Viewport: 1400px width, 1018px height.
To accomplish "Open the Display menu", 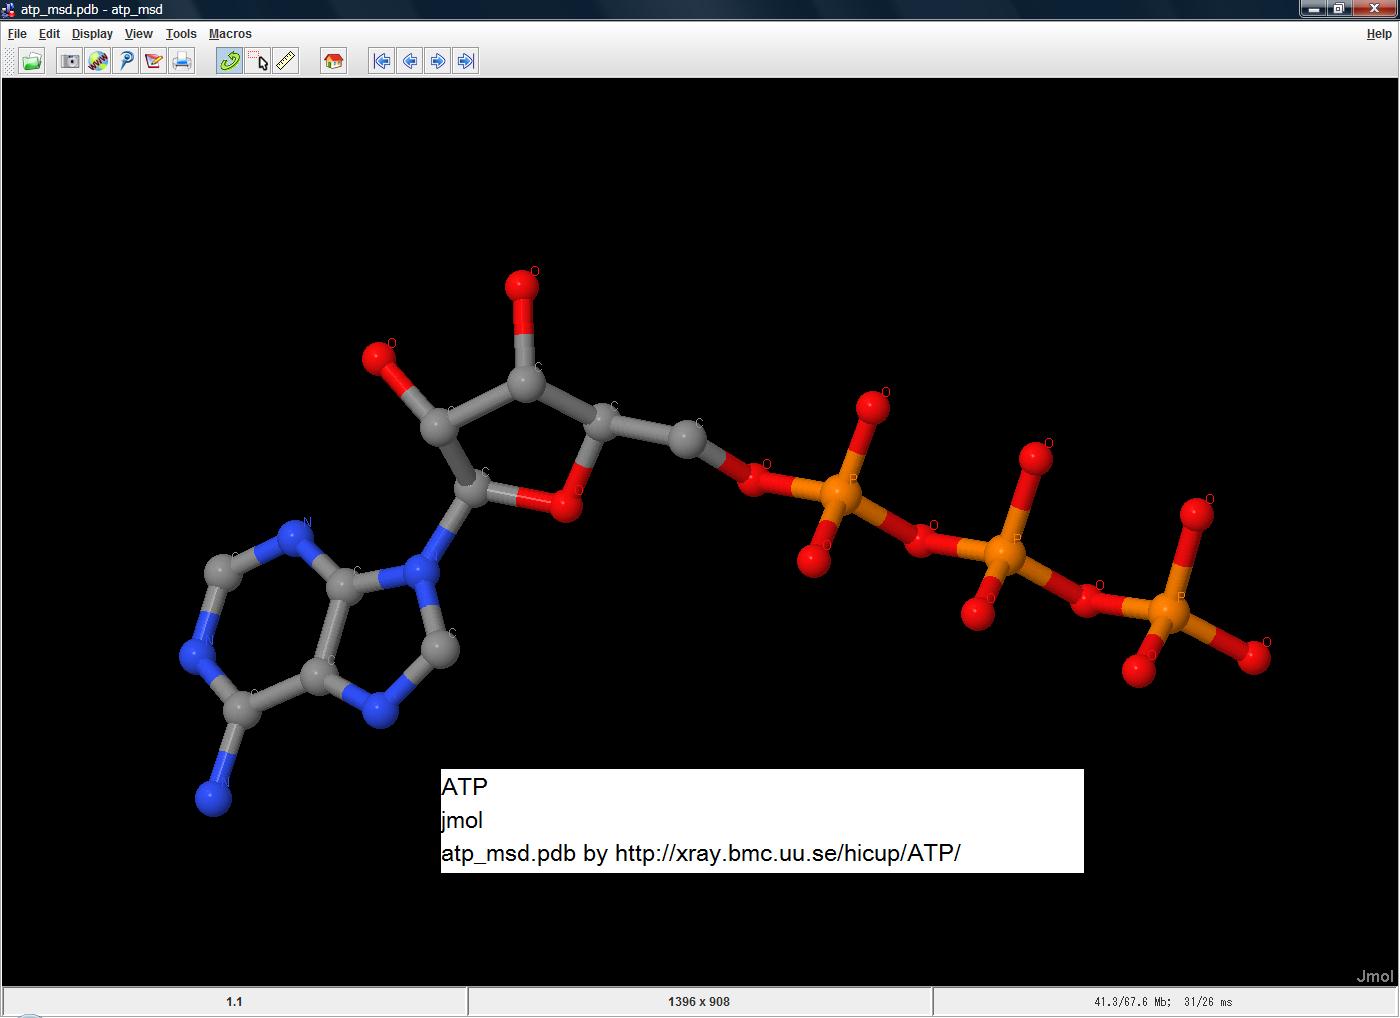I will click(92, 33).
